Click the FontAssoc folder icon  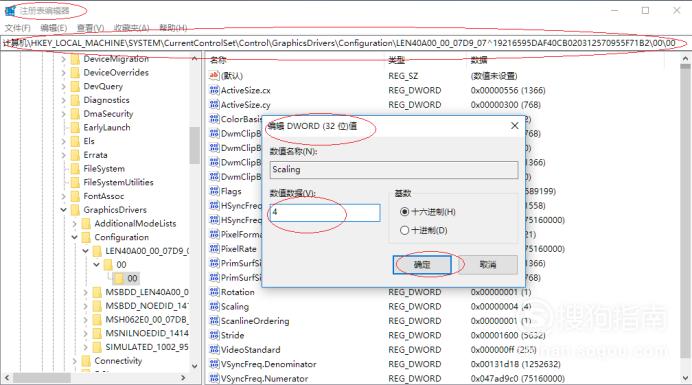point(75,196)
